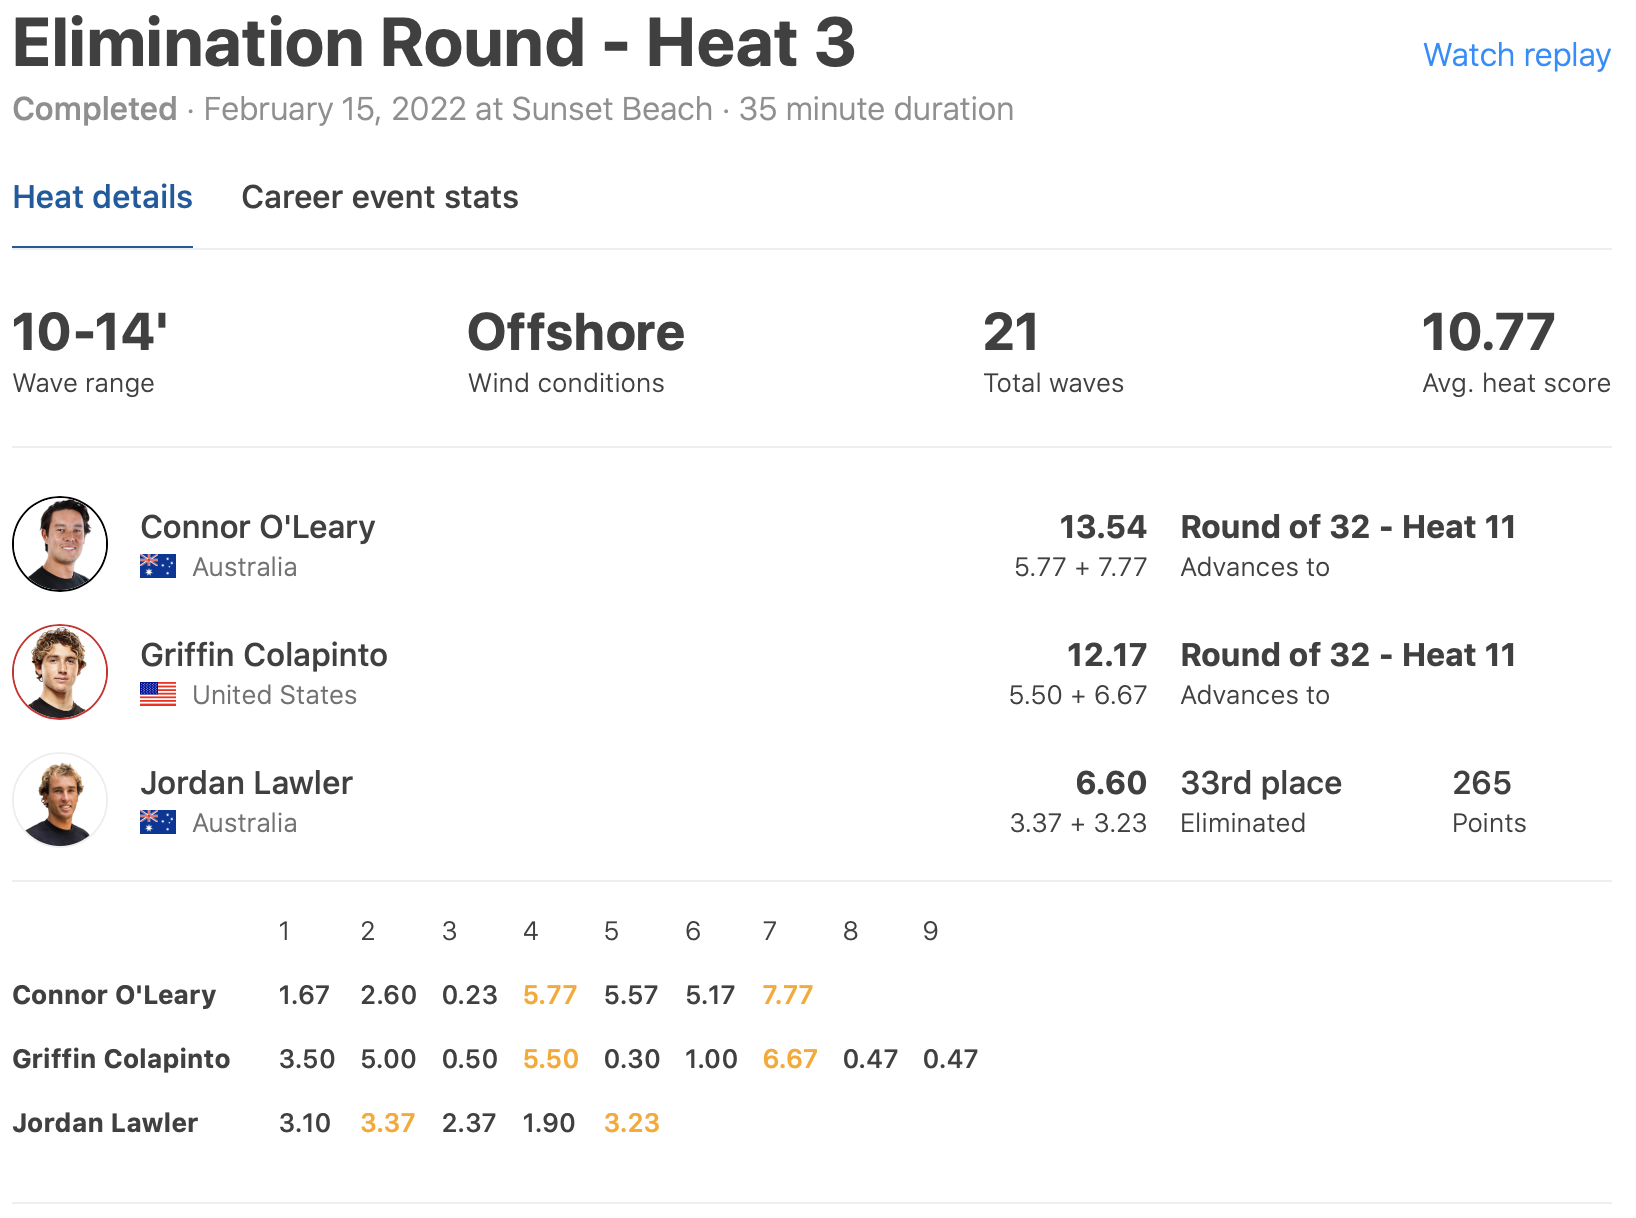
Task: Click Griffin Colapinto's Round of 32 link
Action: click(x=1348, y=655)
